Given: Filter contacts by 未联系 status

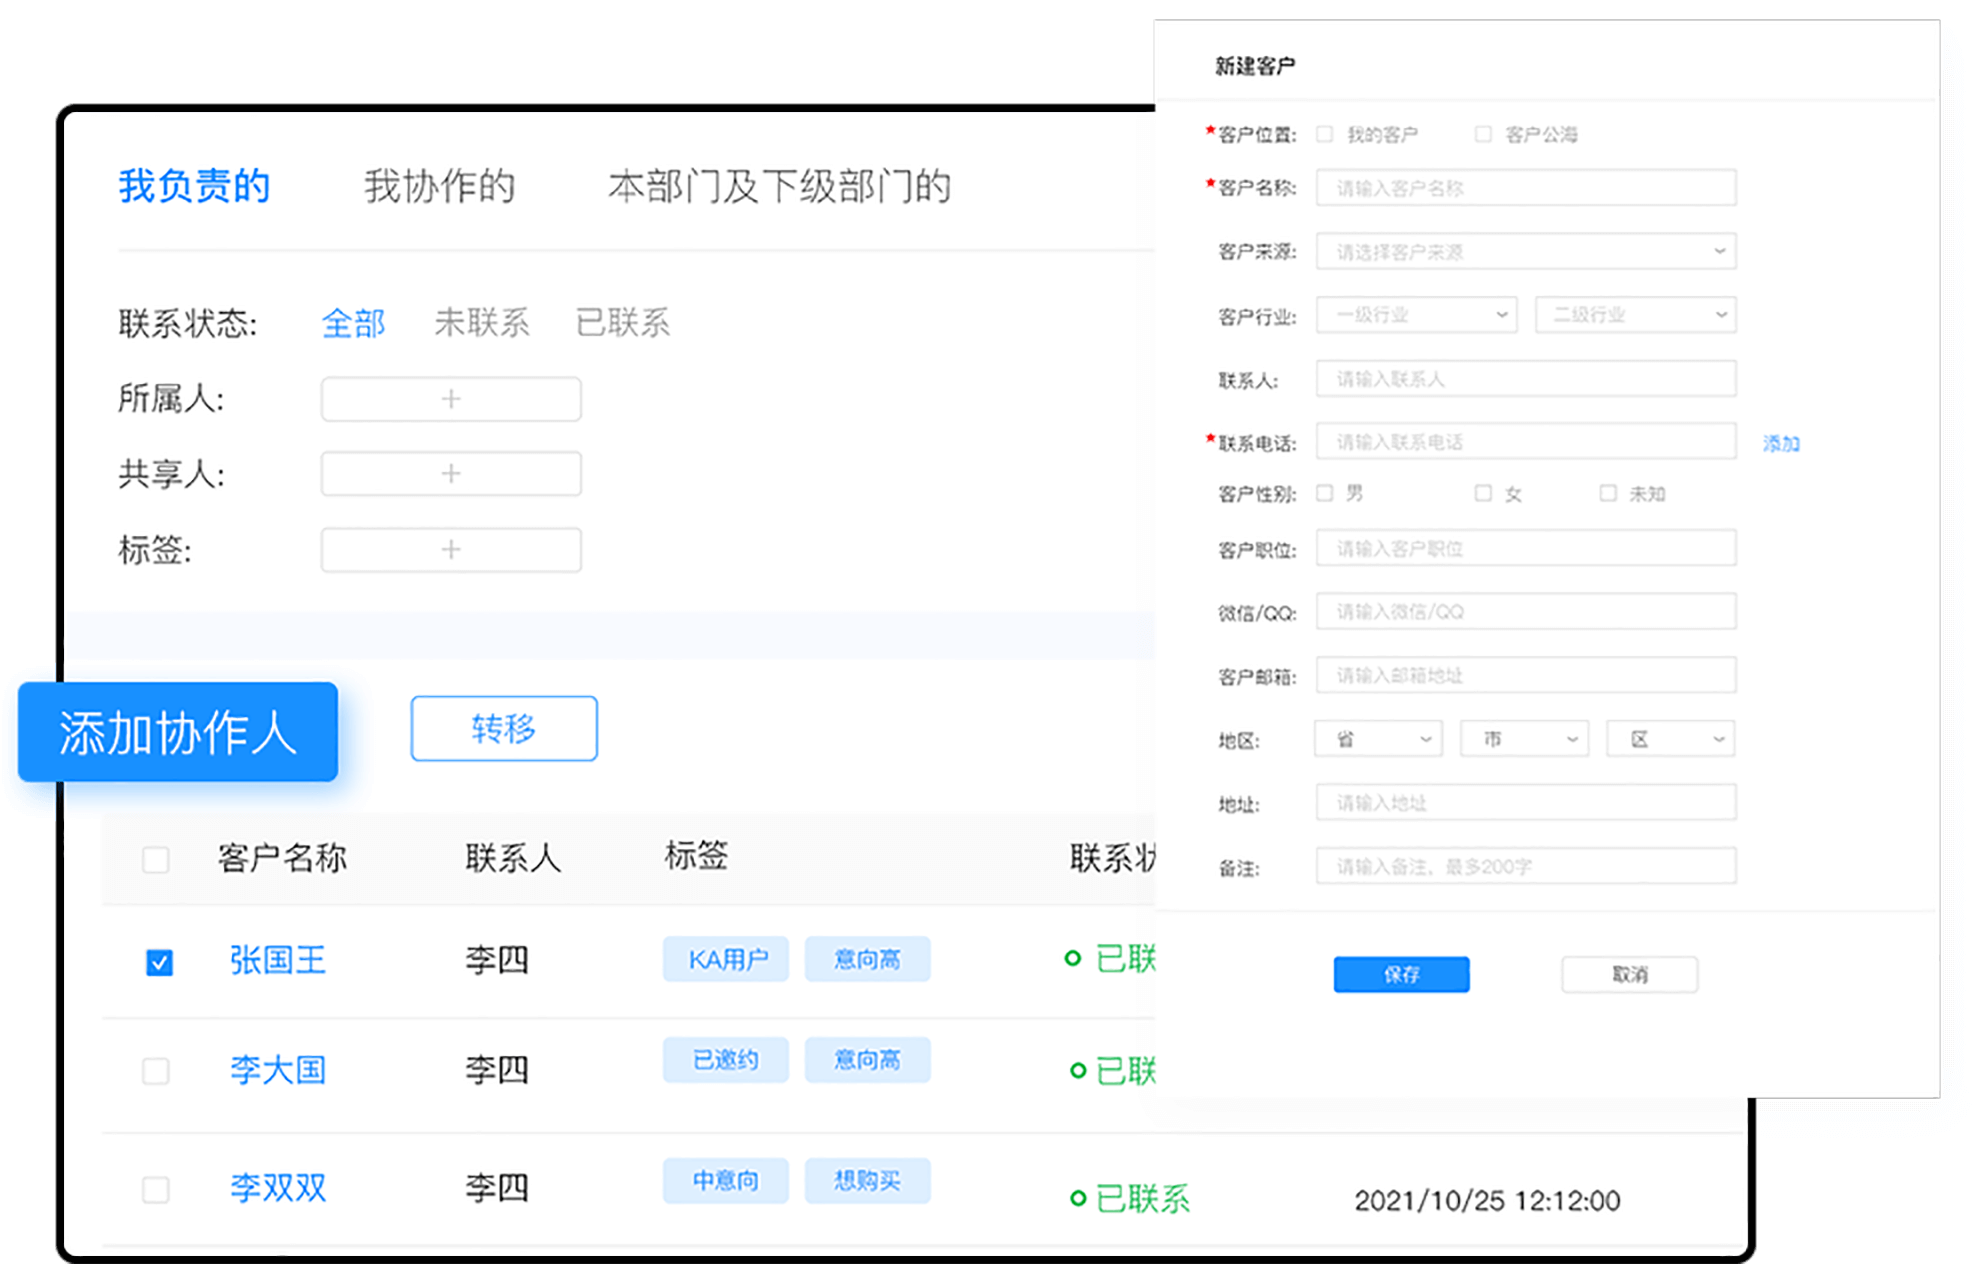Looking at the screenshot, I should tap(482, 322).
